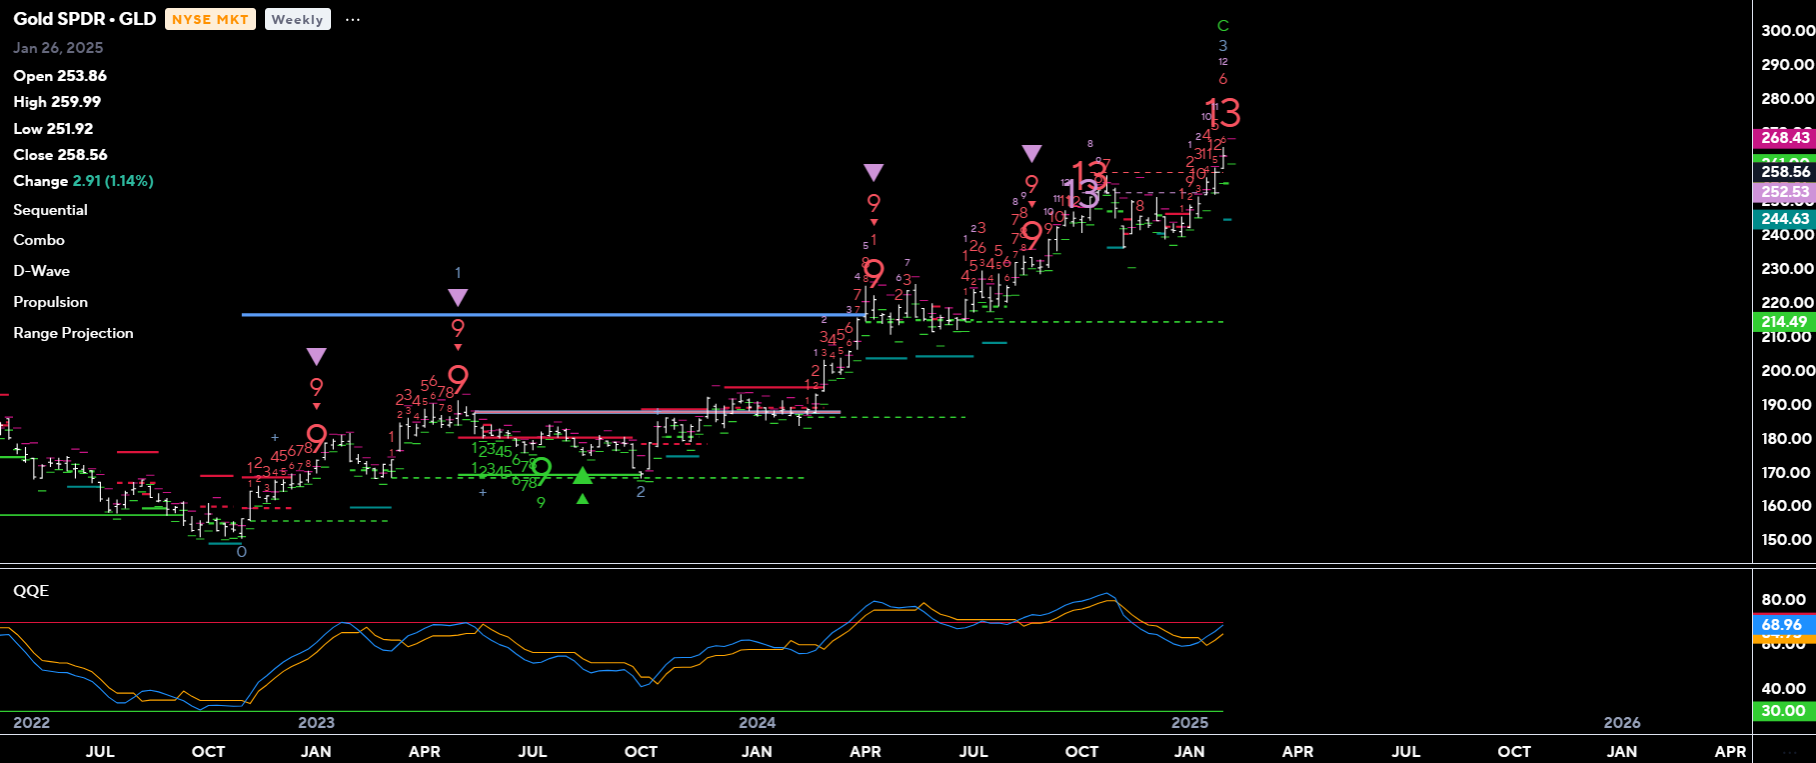The image size is (1816, 763).
Task: Click the 268.43 pink price label
Action: [1784, 138]
